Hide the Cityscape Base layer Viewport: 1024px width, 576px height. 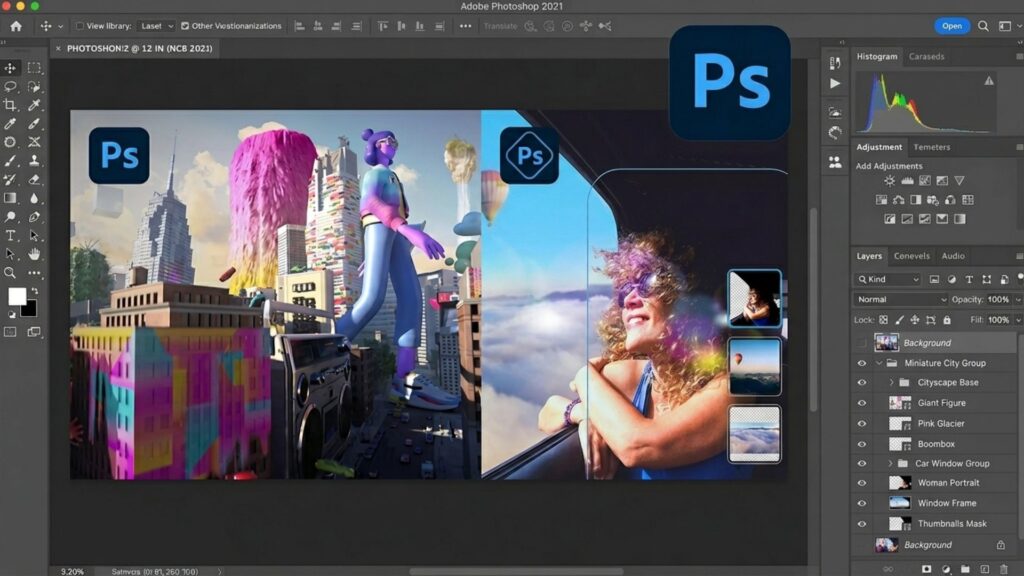[x=862, y=383]
